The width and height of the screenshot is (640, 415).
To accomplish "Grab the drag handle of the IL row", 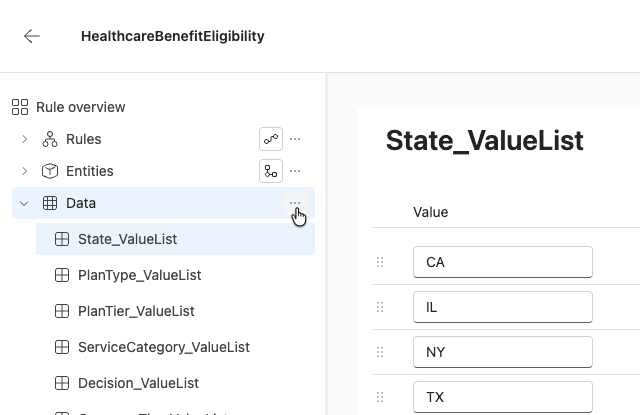I will tap(380, 307).
